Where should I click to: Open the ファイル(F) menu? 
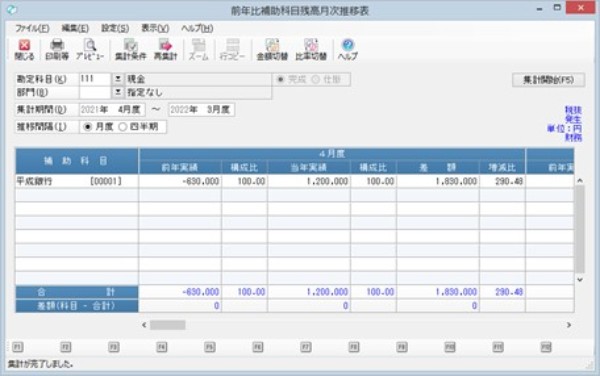[32, 28]
